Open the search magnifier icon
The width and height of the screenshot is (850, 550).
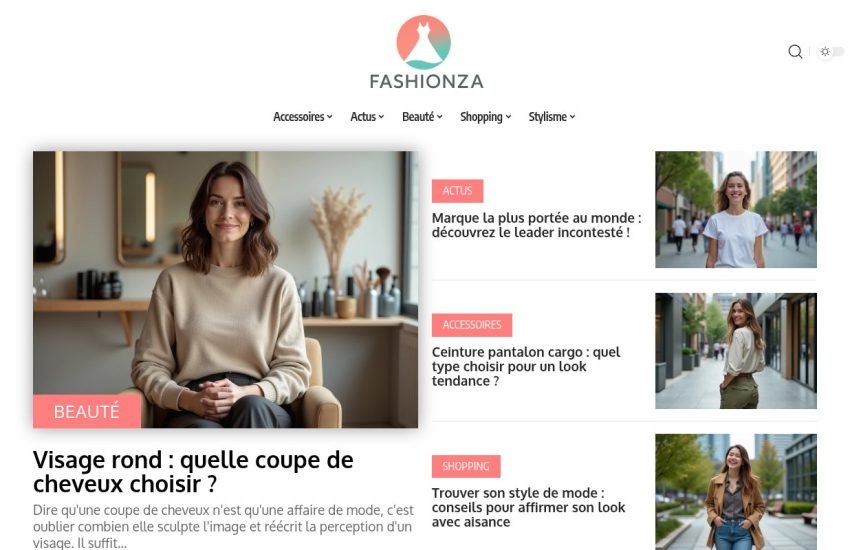pos(795,51)
